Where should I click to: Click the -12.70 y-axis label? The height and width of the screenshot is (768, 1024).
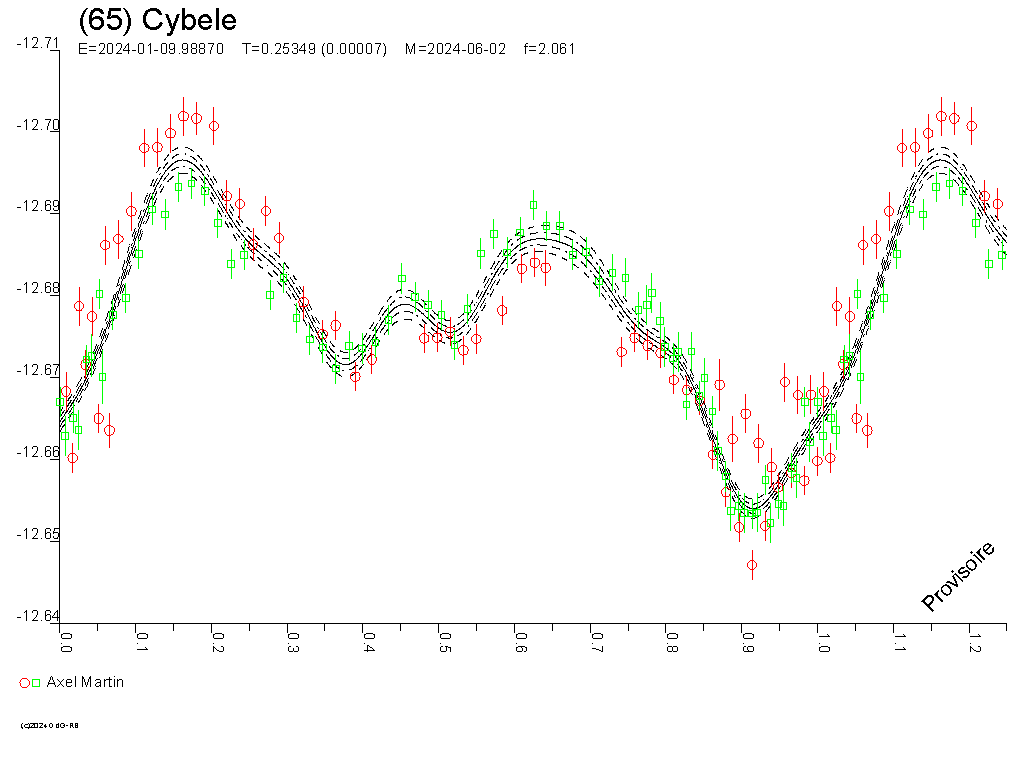(x=38, y=125)
